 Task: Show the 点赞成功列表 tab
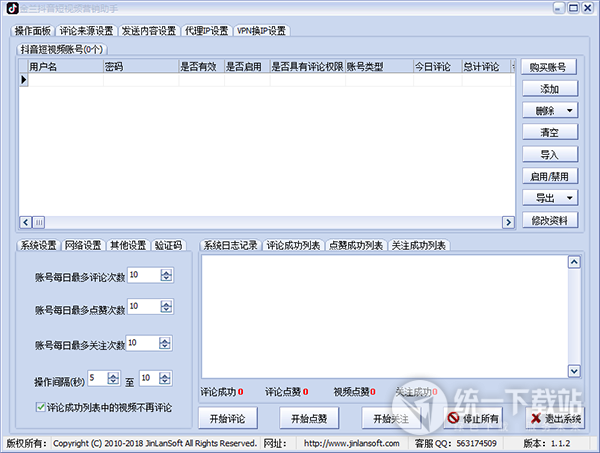(x=357, y=245)
